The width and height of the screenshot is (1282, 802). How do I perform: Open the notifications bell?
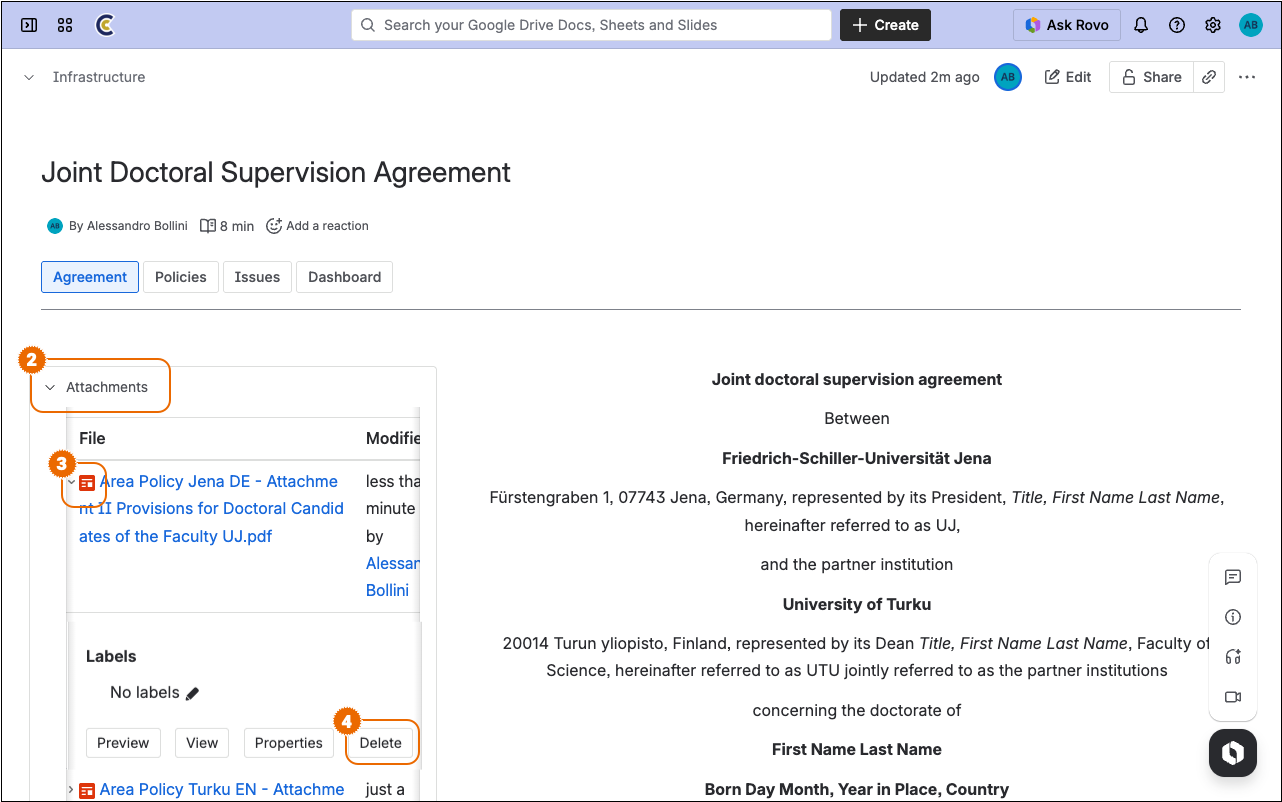coord(1141,25)
